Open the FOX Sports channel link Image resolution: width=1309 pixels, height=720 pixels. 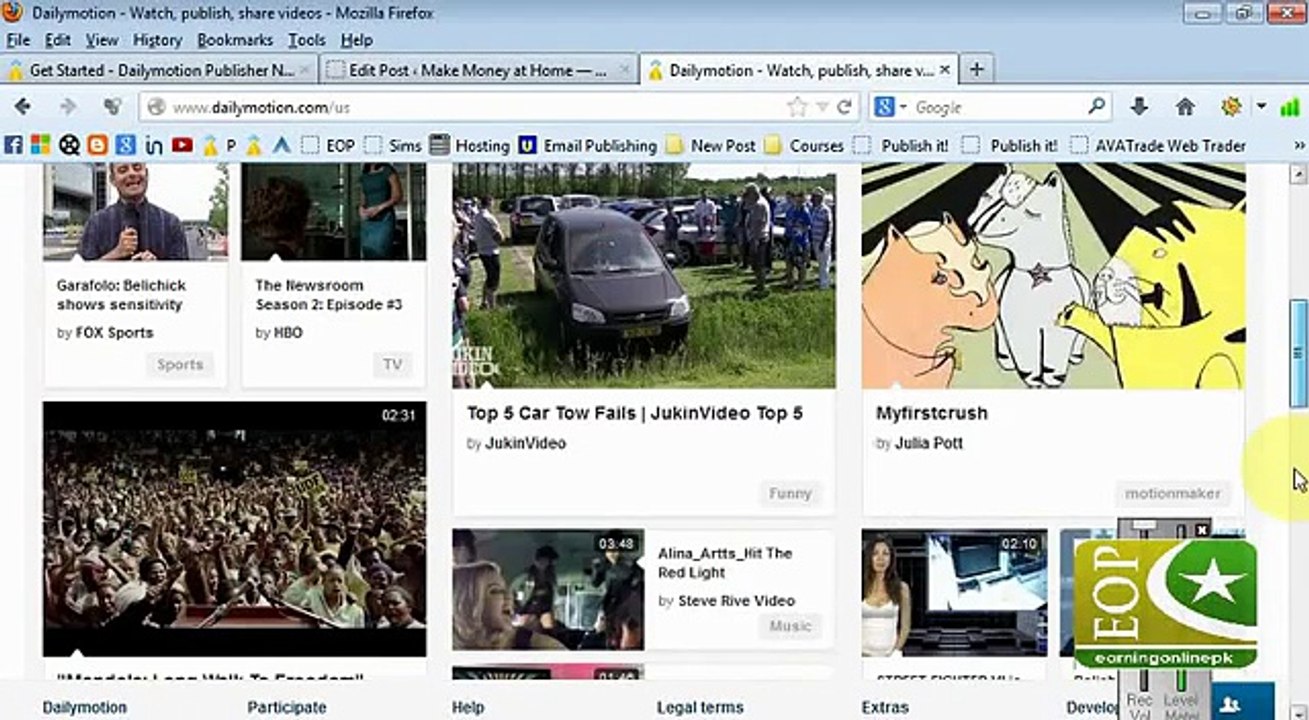coord(114,333)
